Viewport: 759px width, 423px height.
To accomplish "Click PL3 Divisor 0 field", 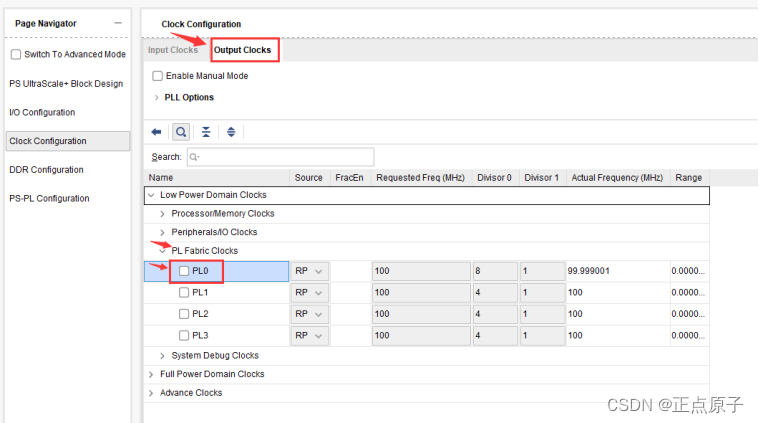I will [495, 335].
